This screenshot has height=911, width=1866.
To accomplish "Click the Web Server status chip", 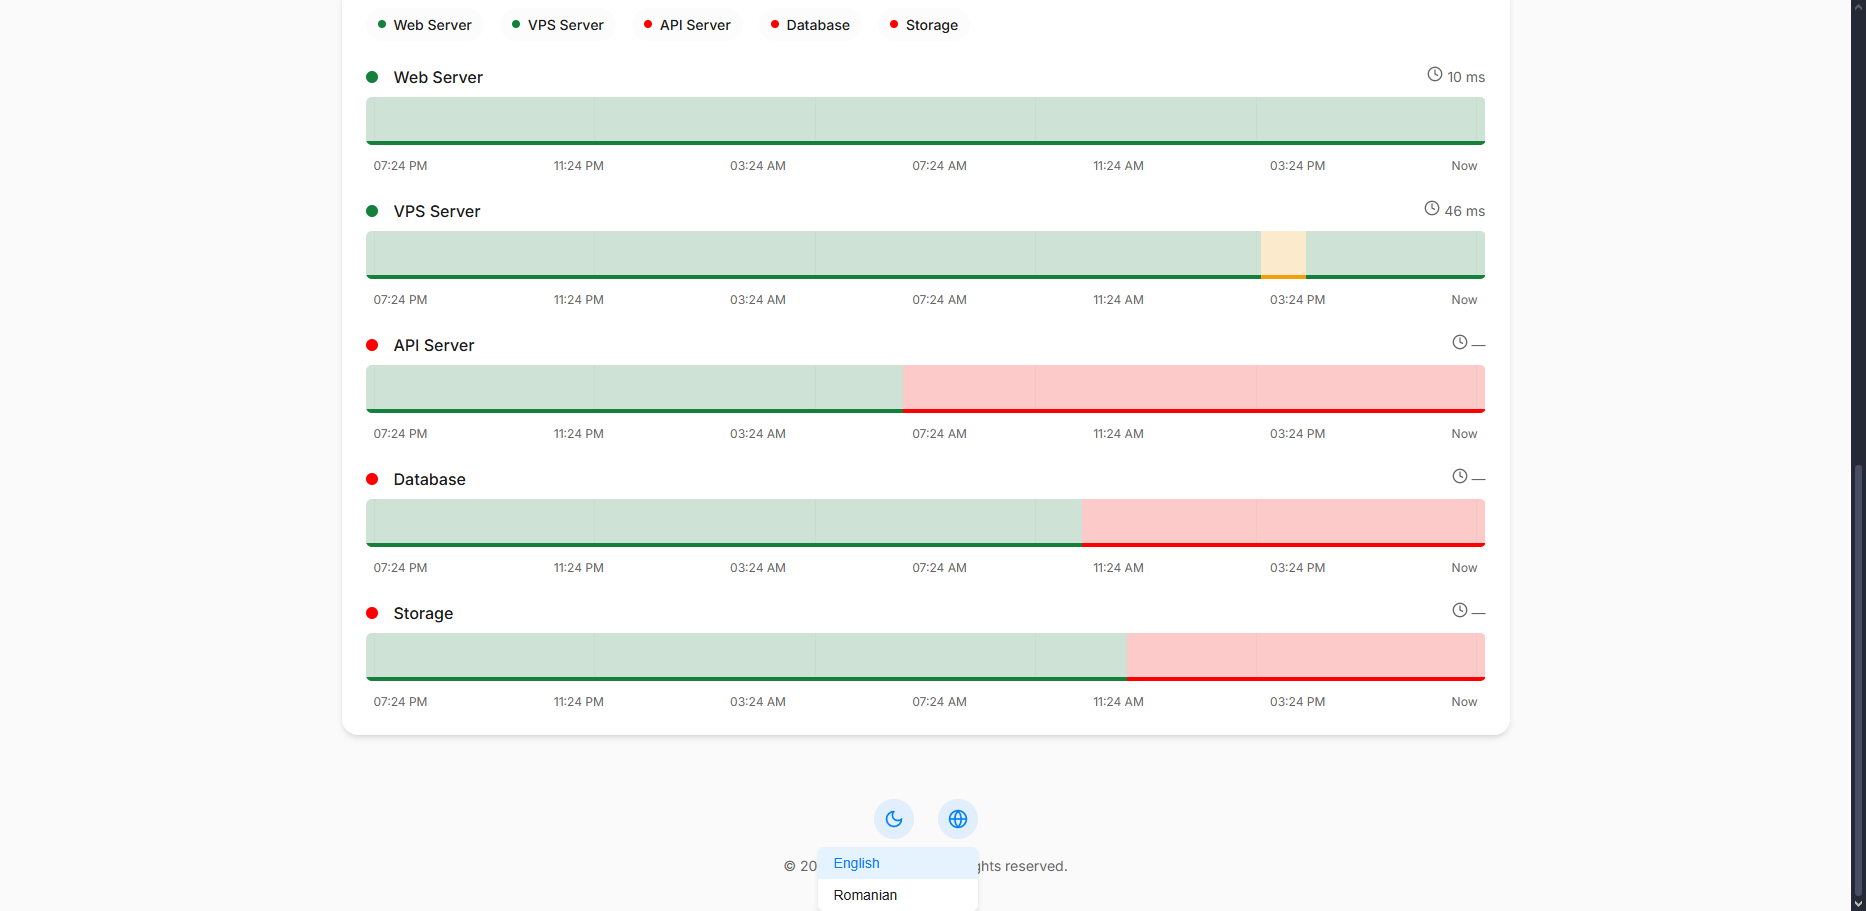I will point(424,25).
